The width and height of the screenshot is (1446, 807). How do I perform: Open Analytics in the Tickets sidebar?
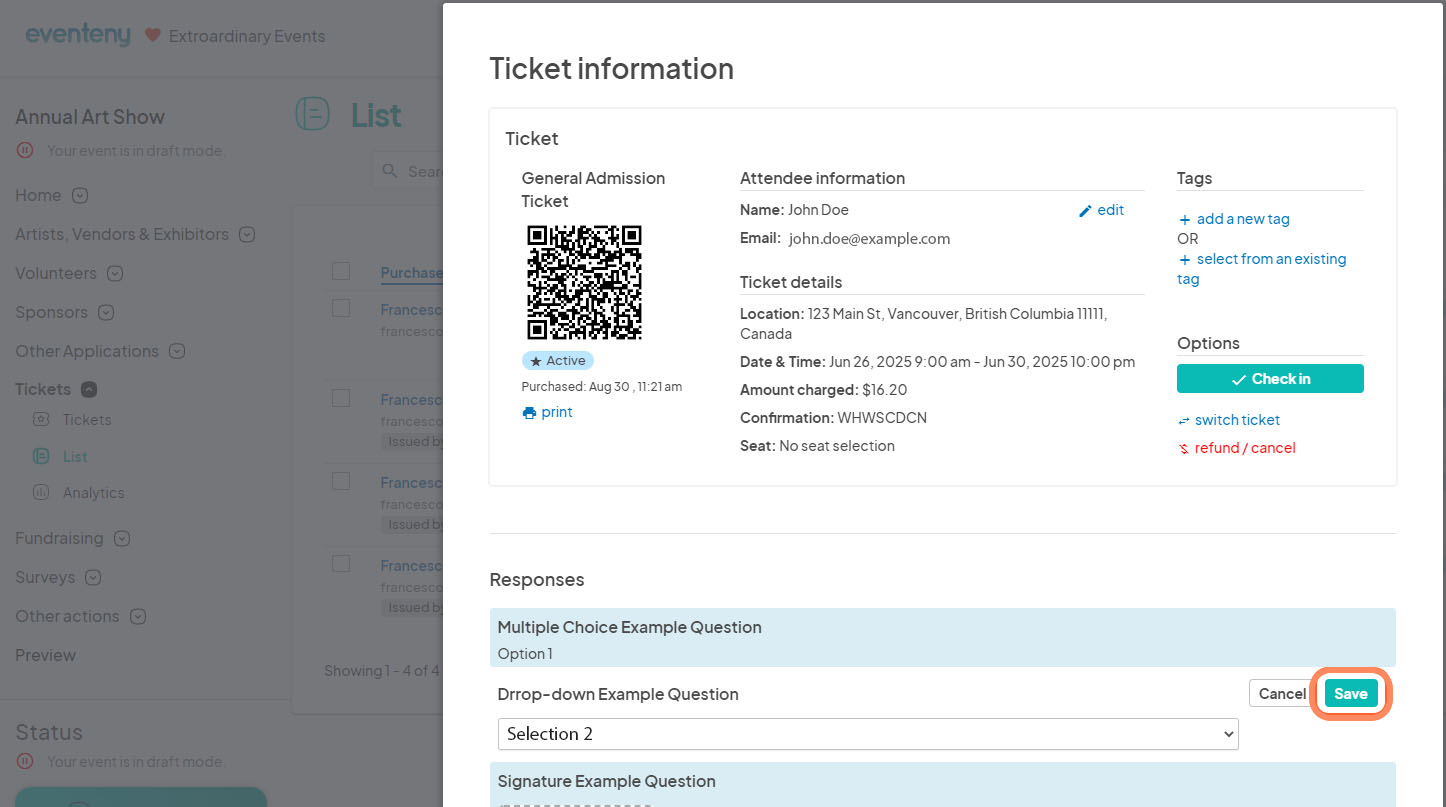(x=93, y=493)
